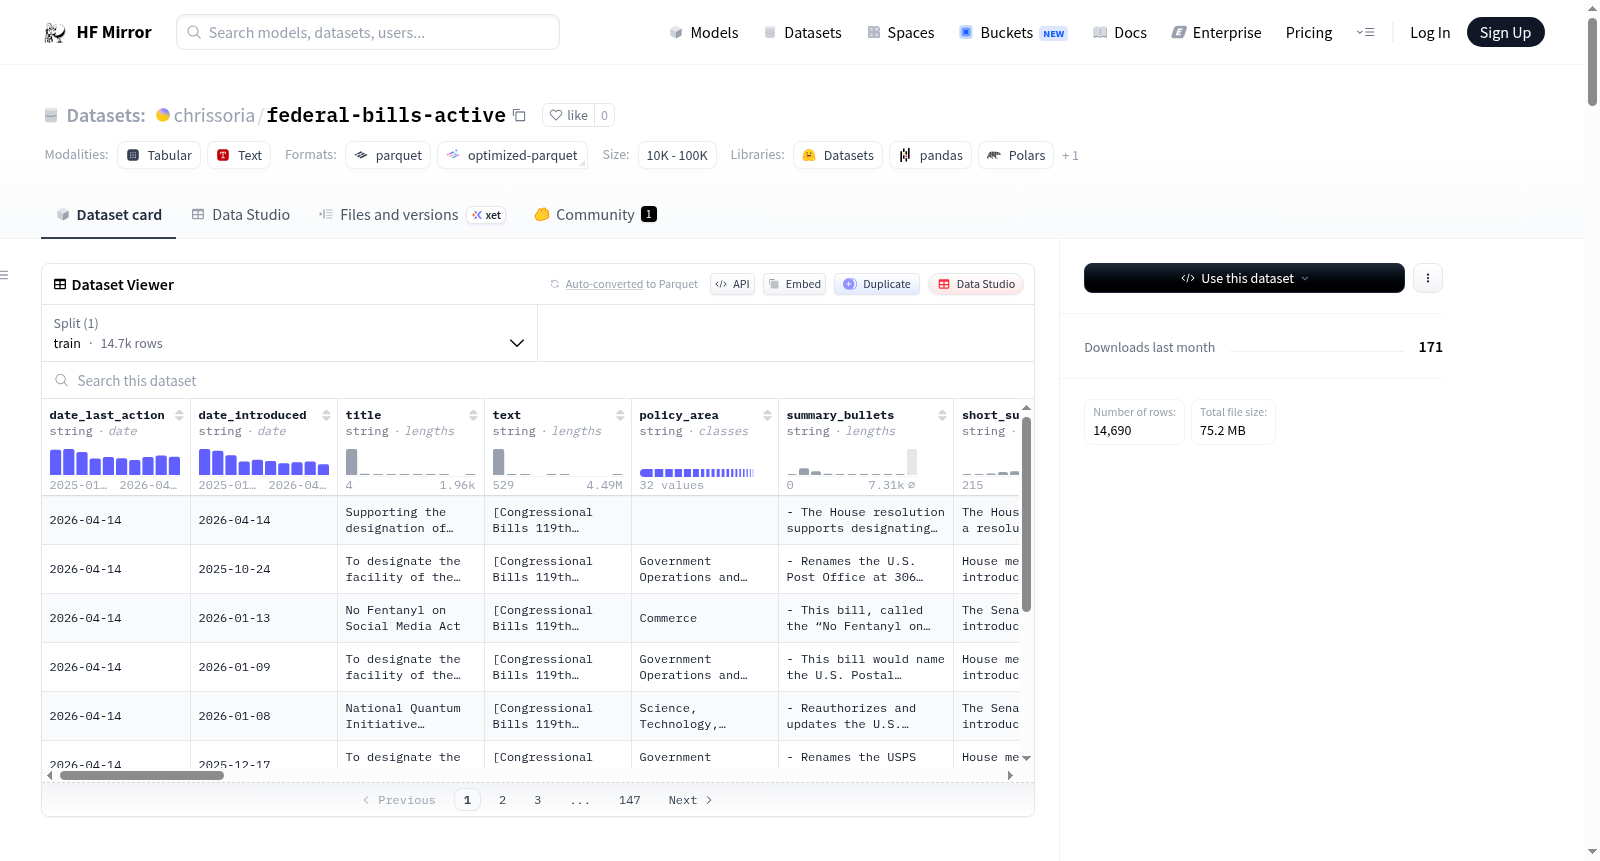Show the +1 more libraries
This screenshot has width=1600, height=861.
pyautogui.click(x=1070, y=155)
